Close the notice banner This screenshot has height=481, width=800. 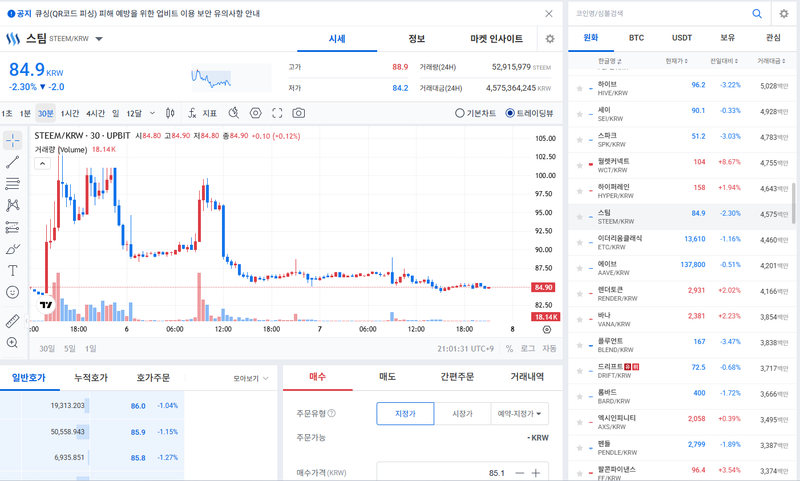(549, 14)
